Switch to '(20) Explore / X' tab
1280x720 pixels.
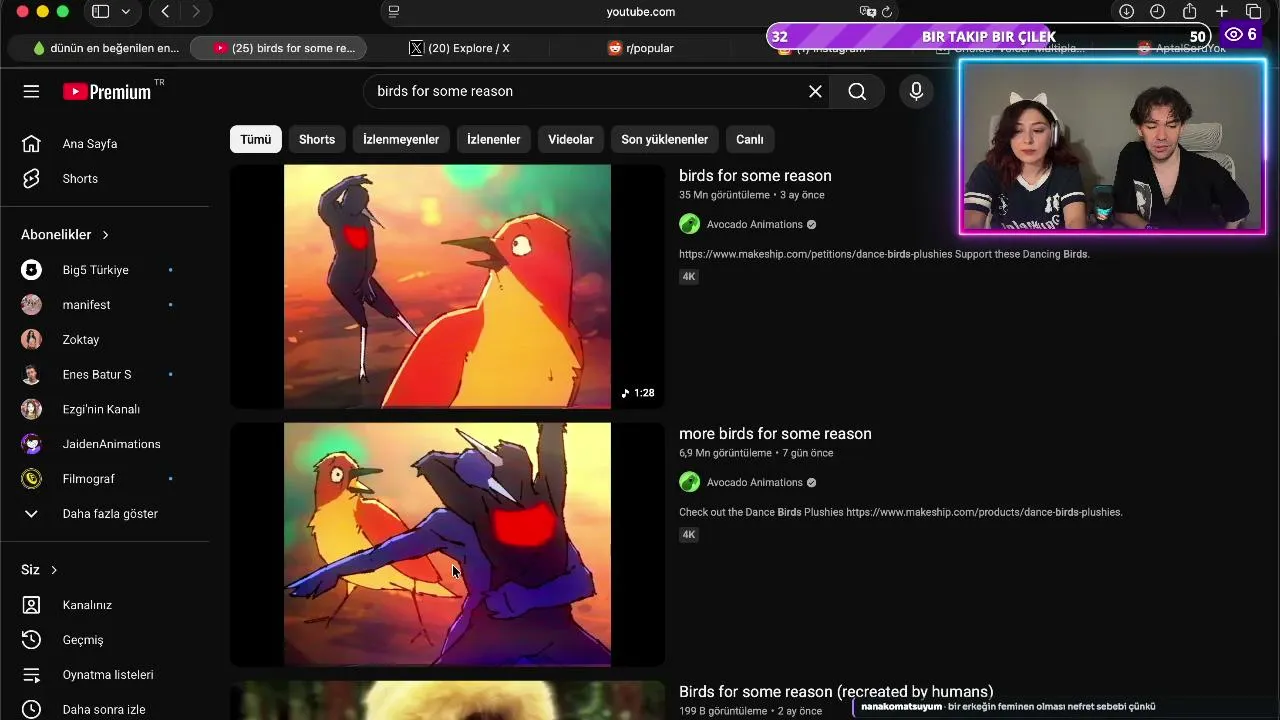click(460, 48)
